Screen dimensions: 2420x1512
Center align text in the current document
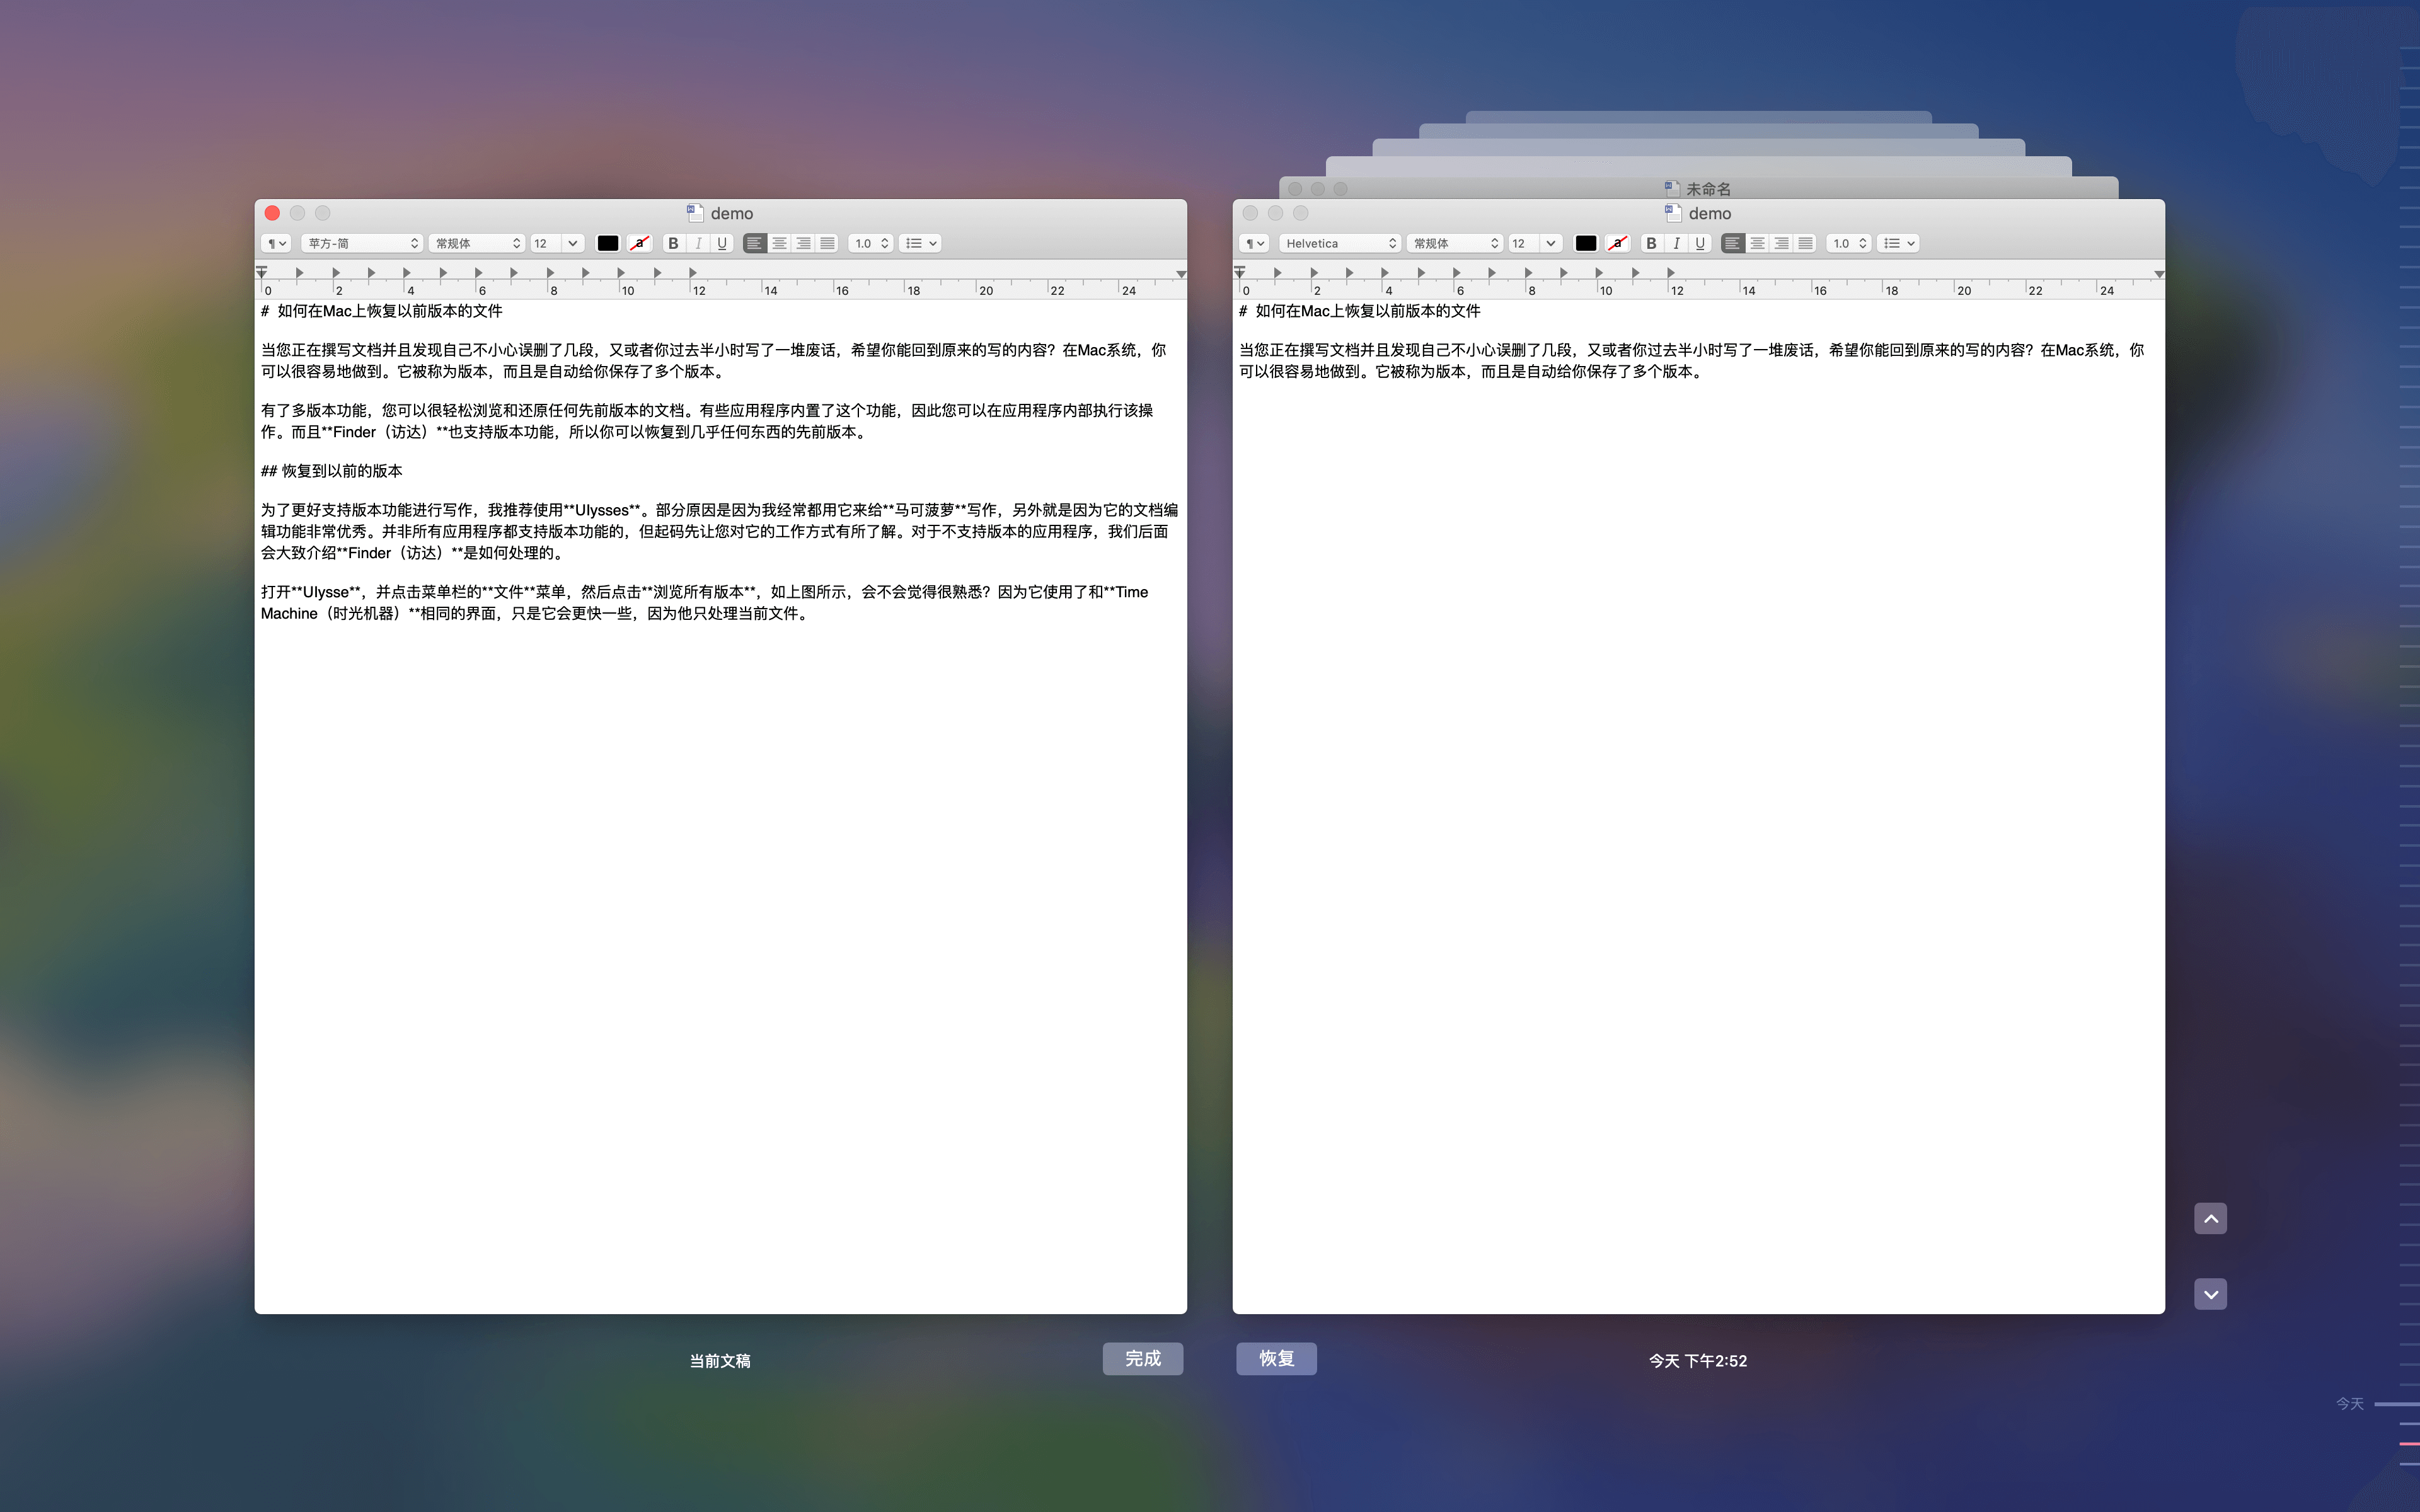[779, 243]
